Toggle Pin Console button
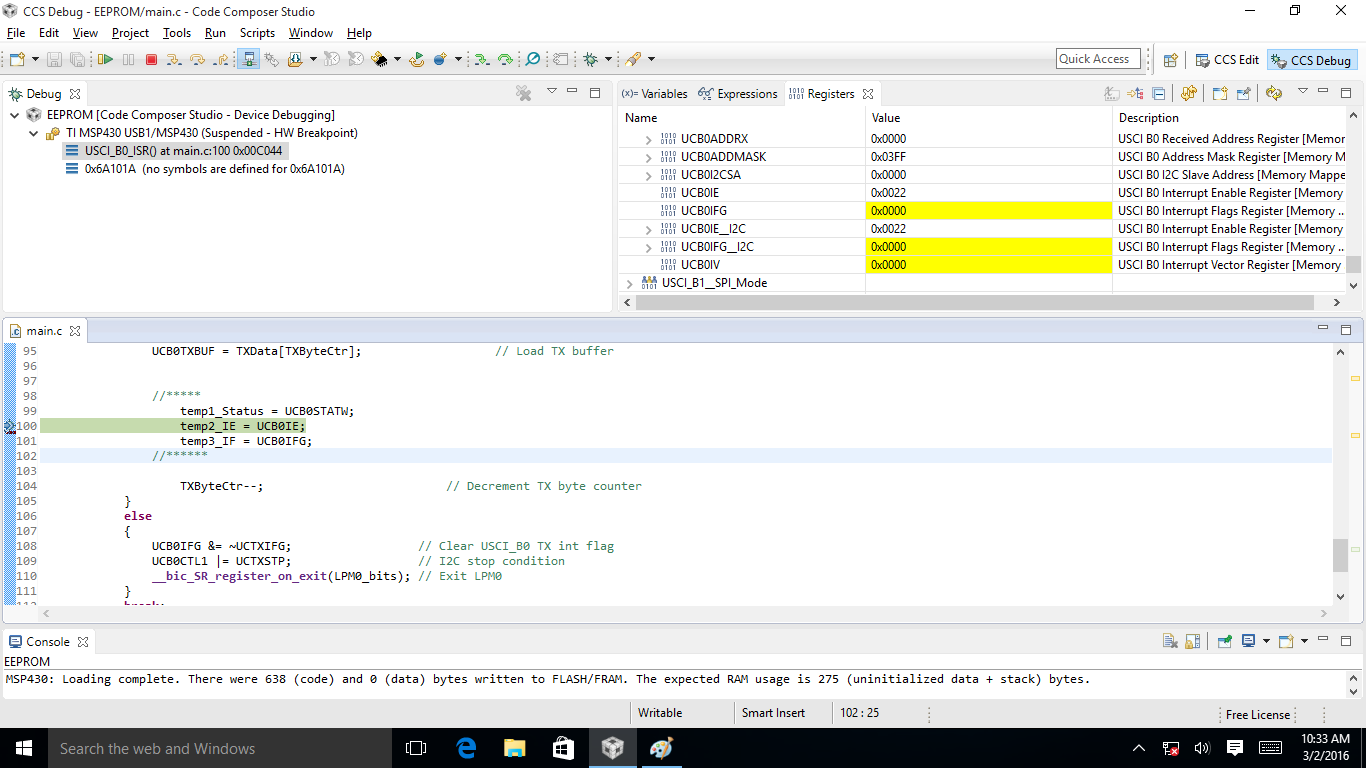 tap(1224, 642)
